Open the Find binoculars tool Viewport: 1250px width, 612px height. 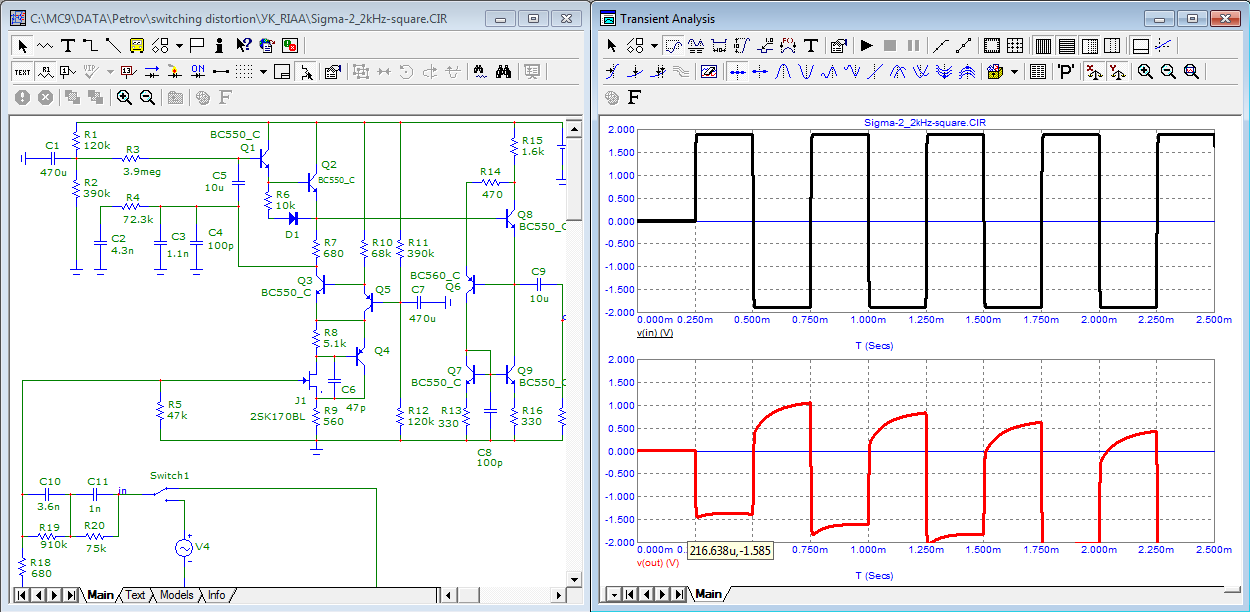[x=505, y=71]
